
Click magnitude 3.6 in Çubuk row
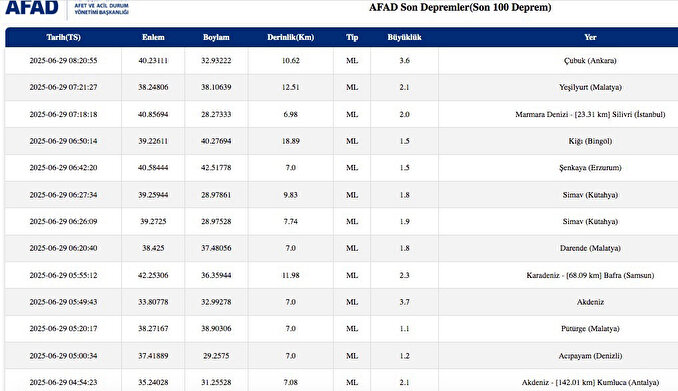pyautogui.click(x=404, y=61)
